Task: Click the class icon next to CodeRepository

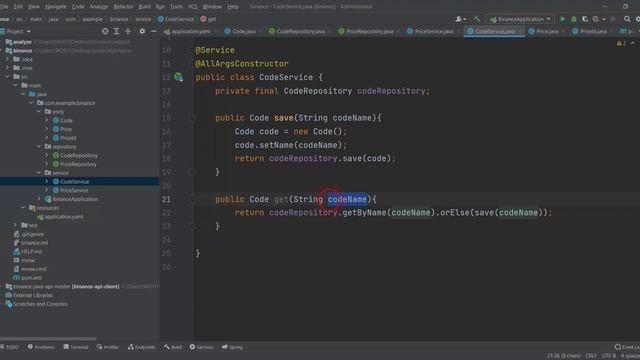Action: point(56,156)
